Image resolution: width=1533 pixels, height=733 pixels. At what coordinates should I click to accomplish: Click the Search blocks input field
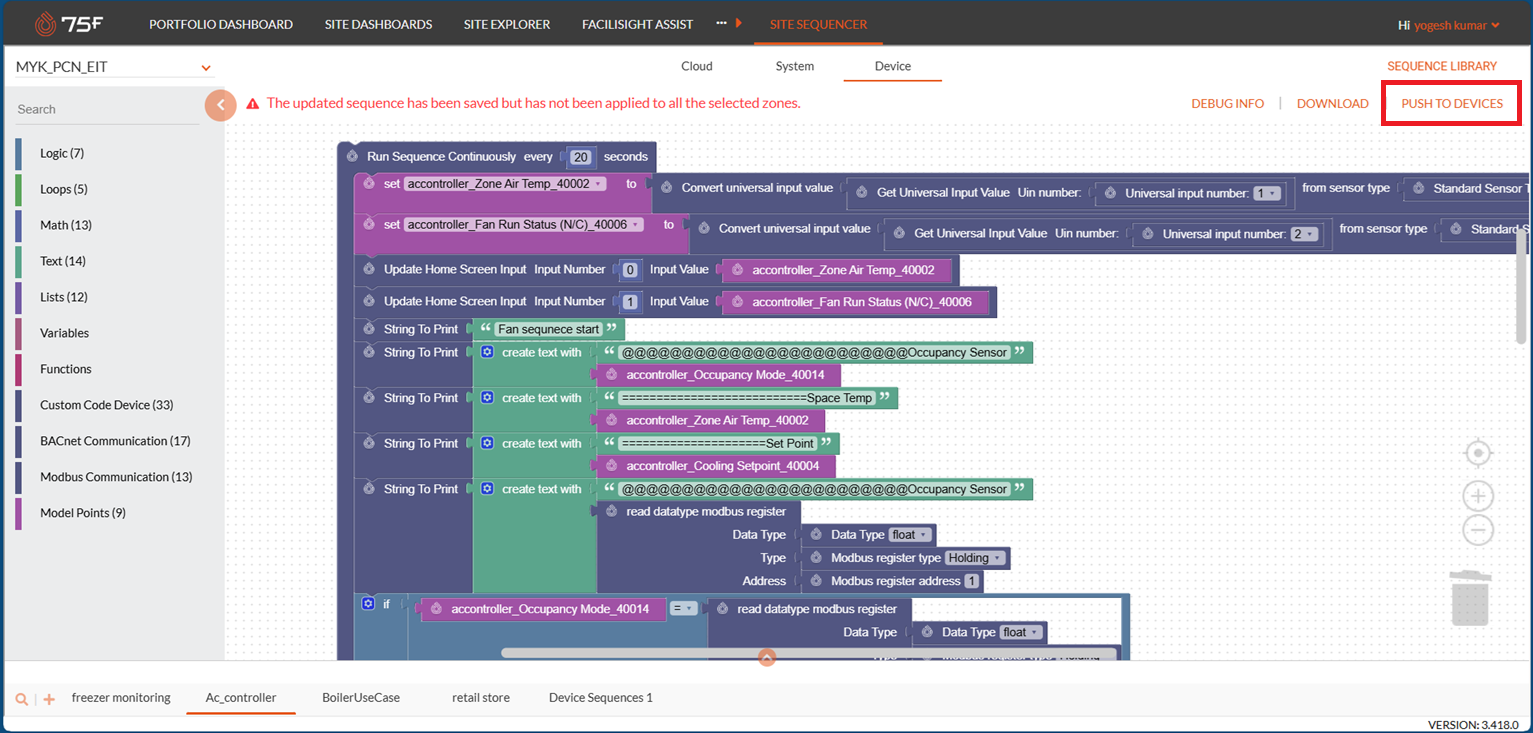pos(108,109)
